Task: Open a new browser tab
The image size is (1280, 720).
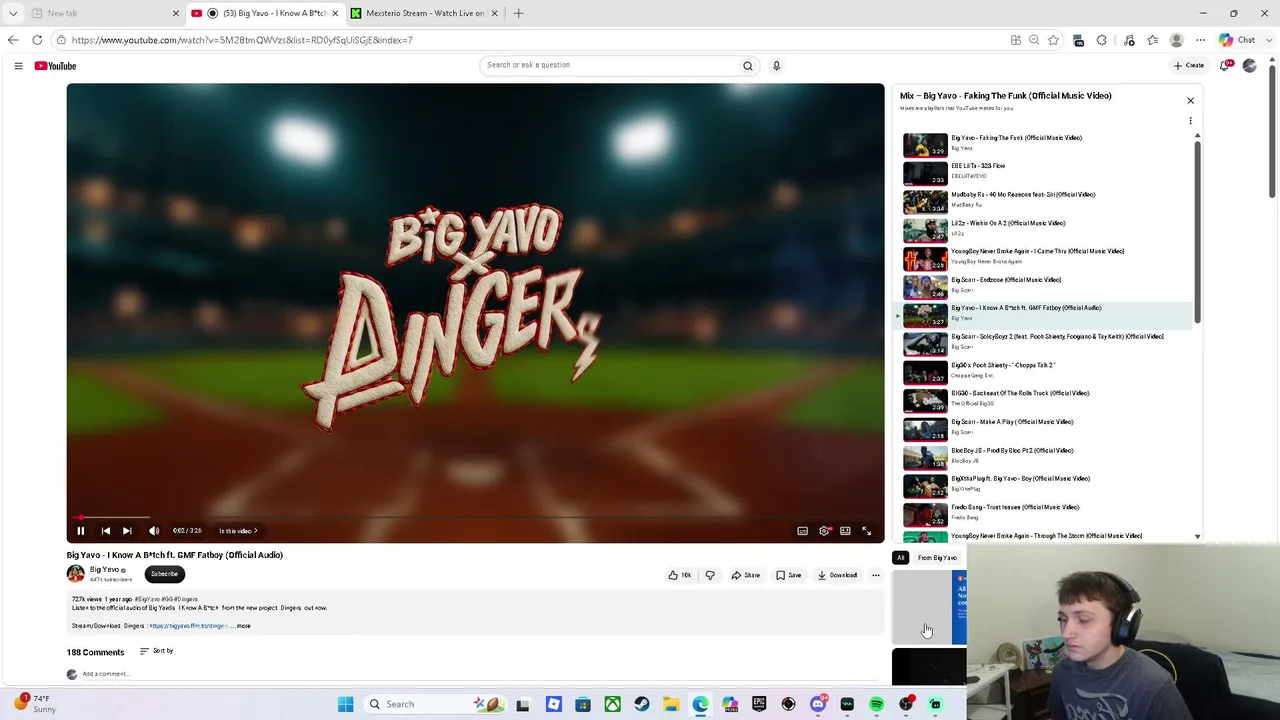Action: point(518,13)
